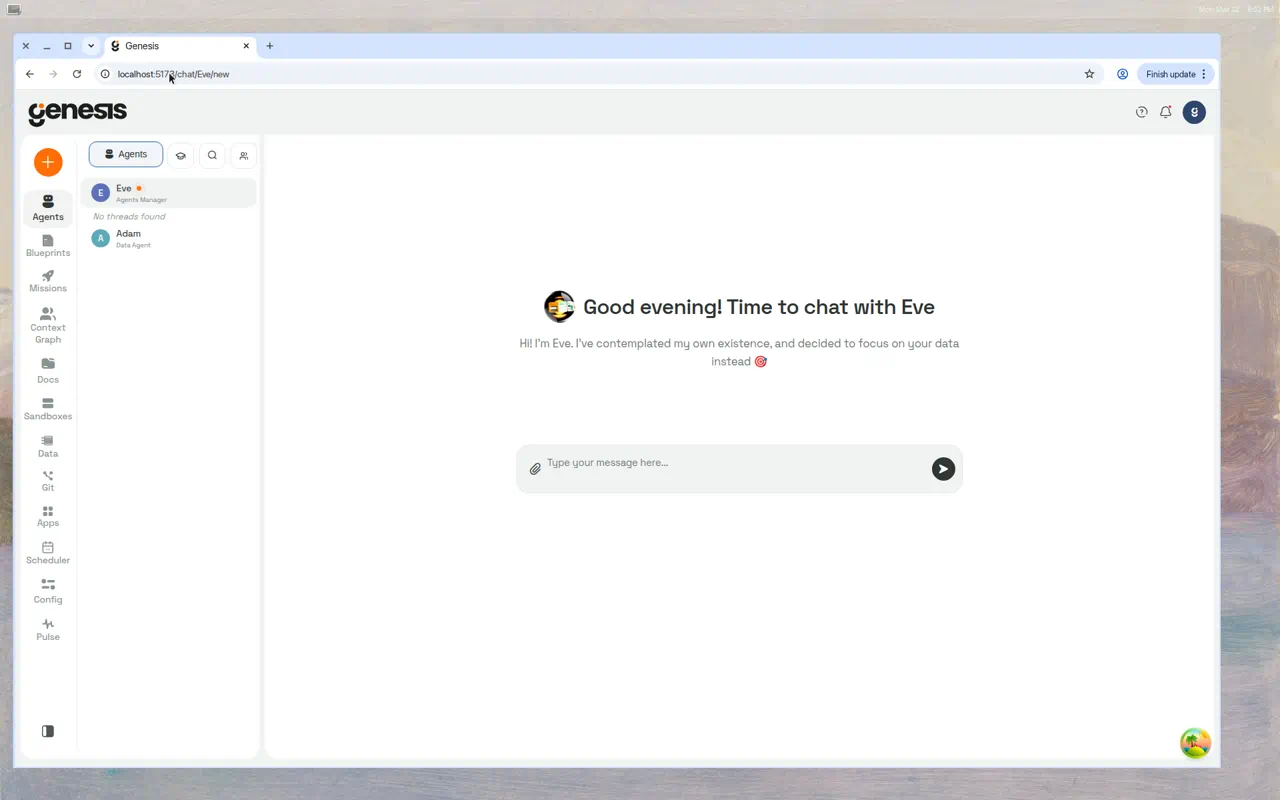Select the Eve Agents Manager row
This screenshot has width=1280, height=800.
[x=169, y=193]
